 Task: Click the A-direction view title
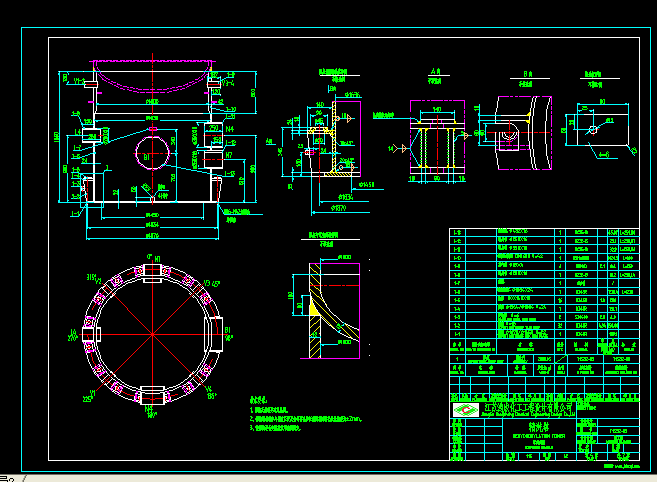(436, 72)
